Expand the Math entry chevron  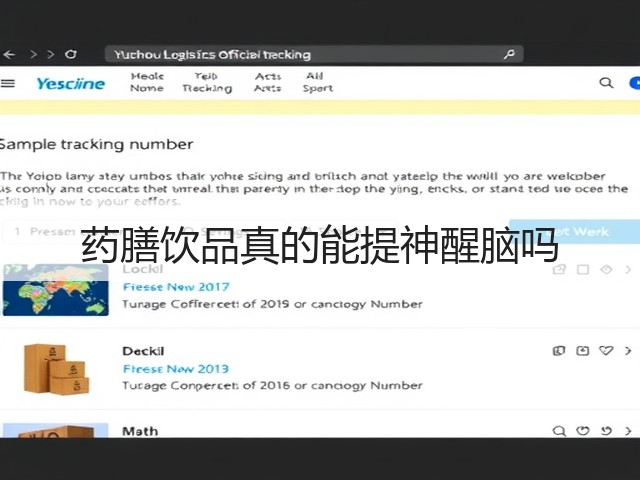click(628, 431)
